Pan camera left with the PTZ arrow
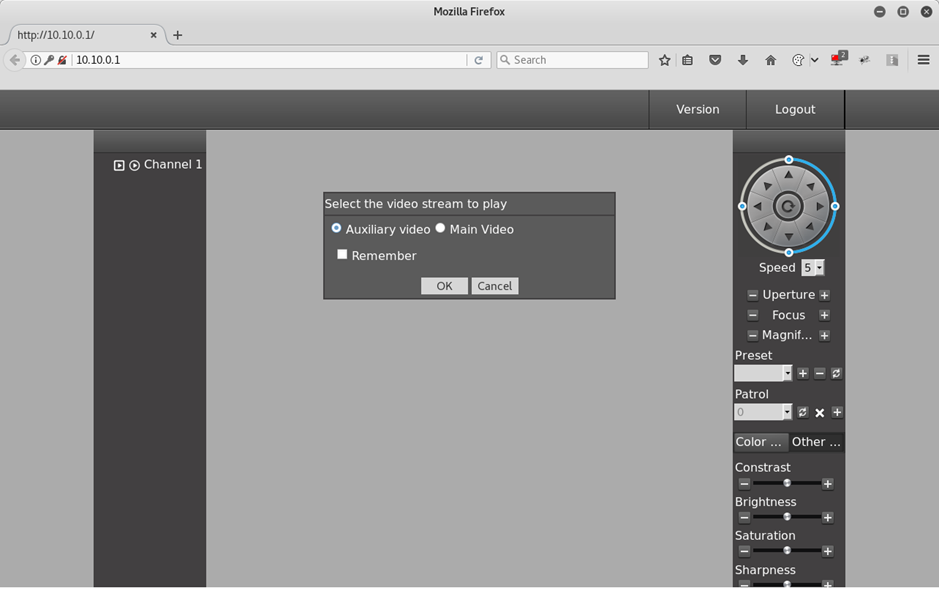This screenshot has width=939, height=599. click(x=758, y=206)
